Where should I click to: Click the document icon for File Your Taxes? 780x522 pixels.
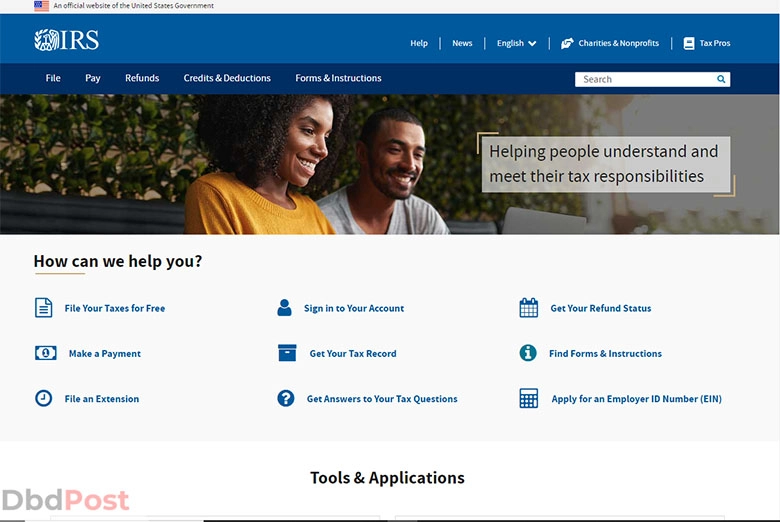pos(43,308)
